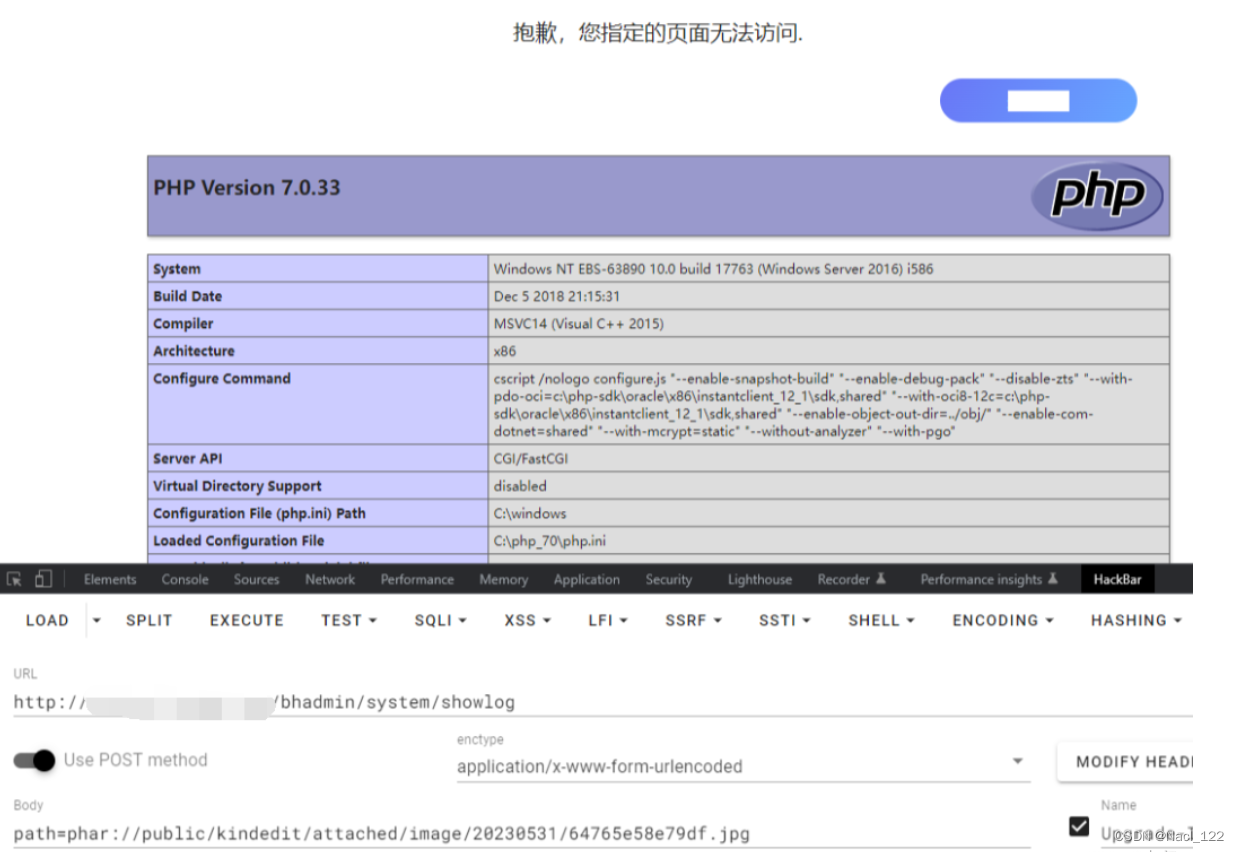Click LOAD to capture the current request

coord(46,620)
